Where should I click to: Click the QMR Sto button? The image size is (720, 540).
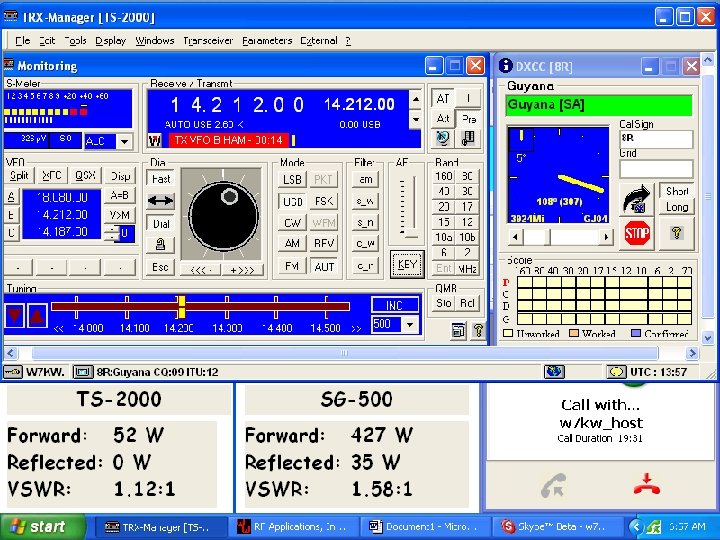point(443,303)
